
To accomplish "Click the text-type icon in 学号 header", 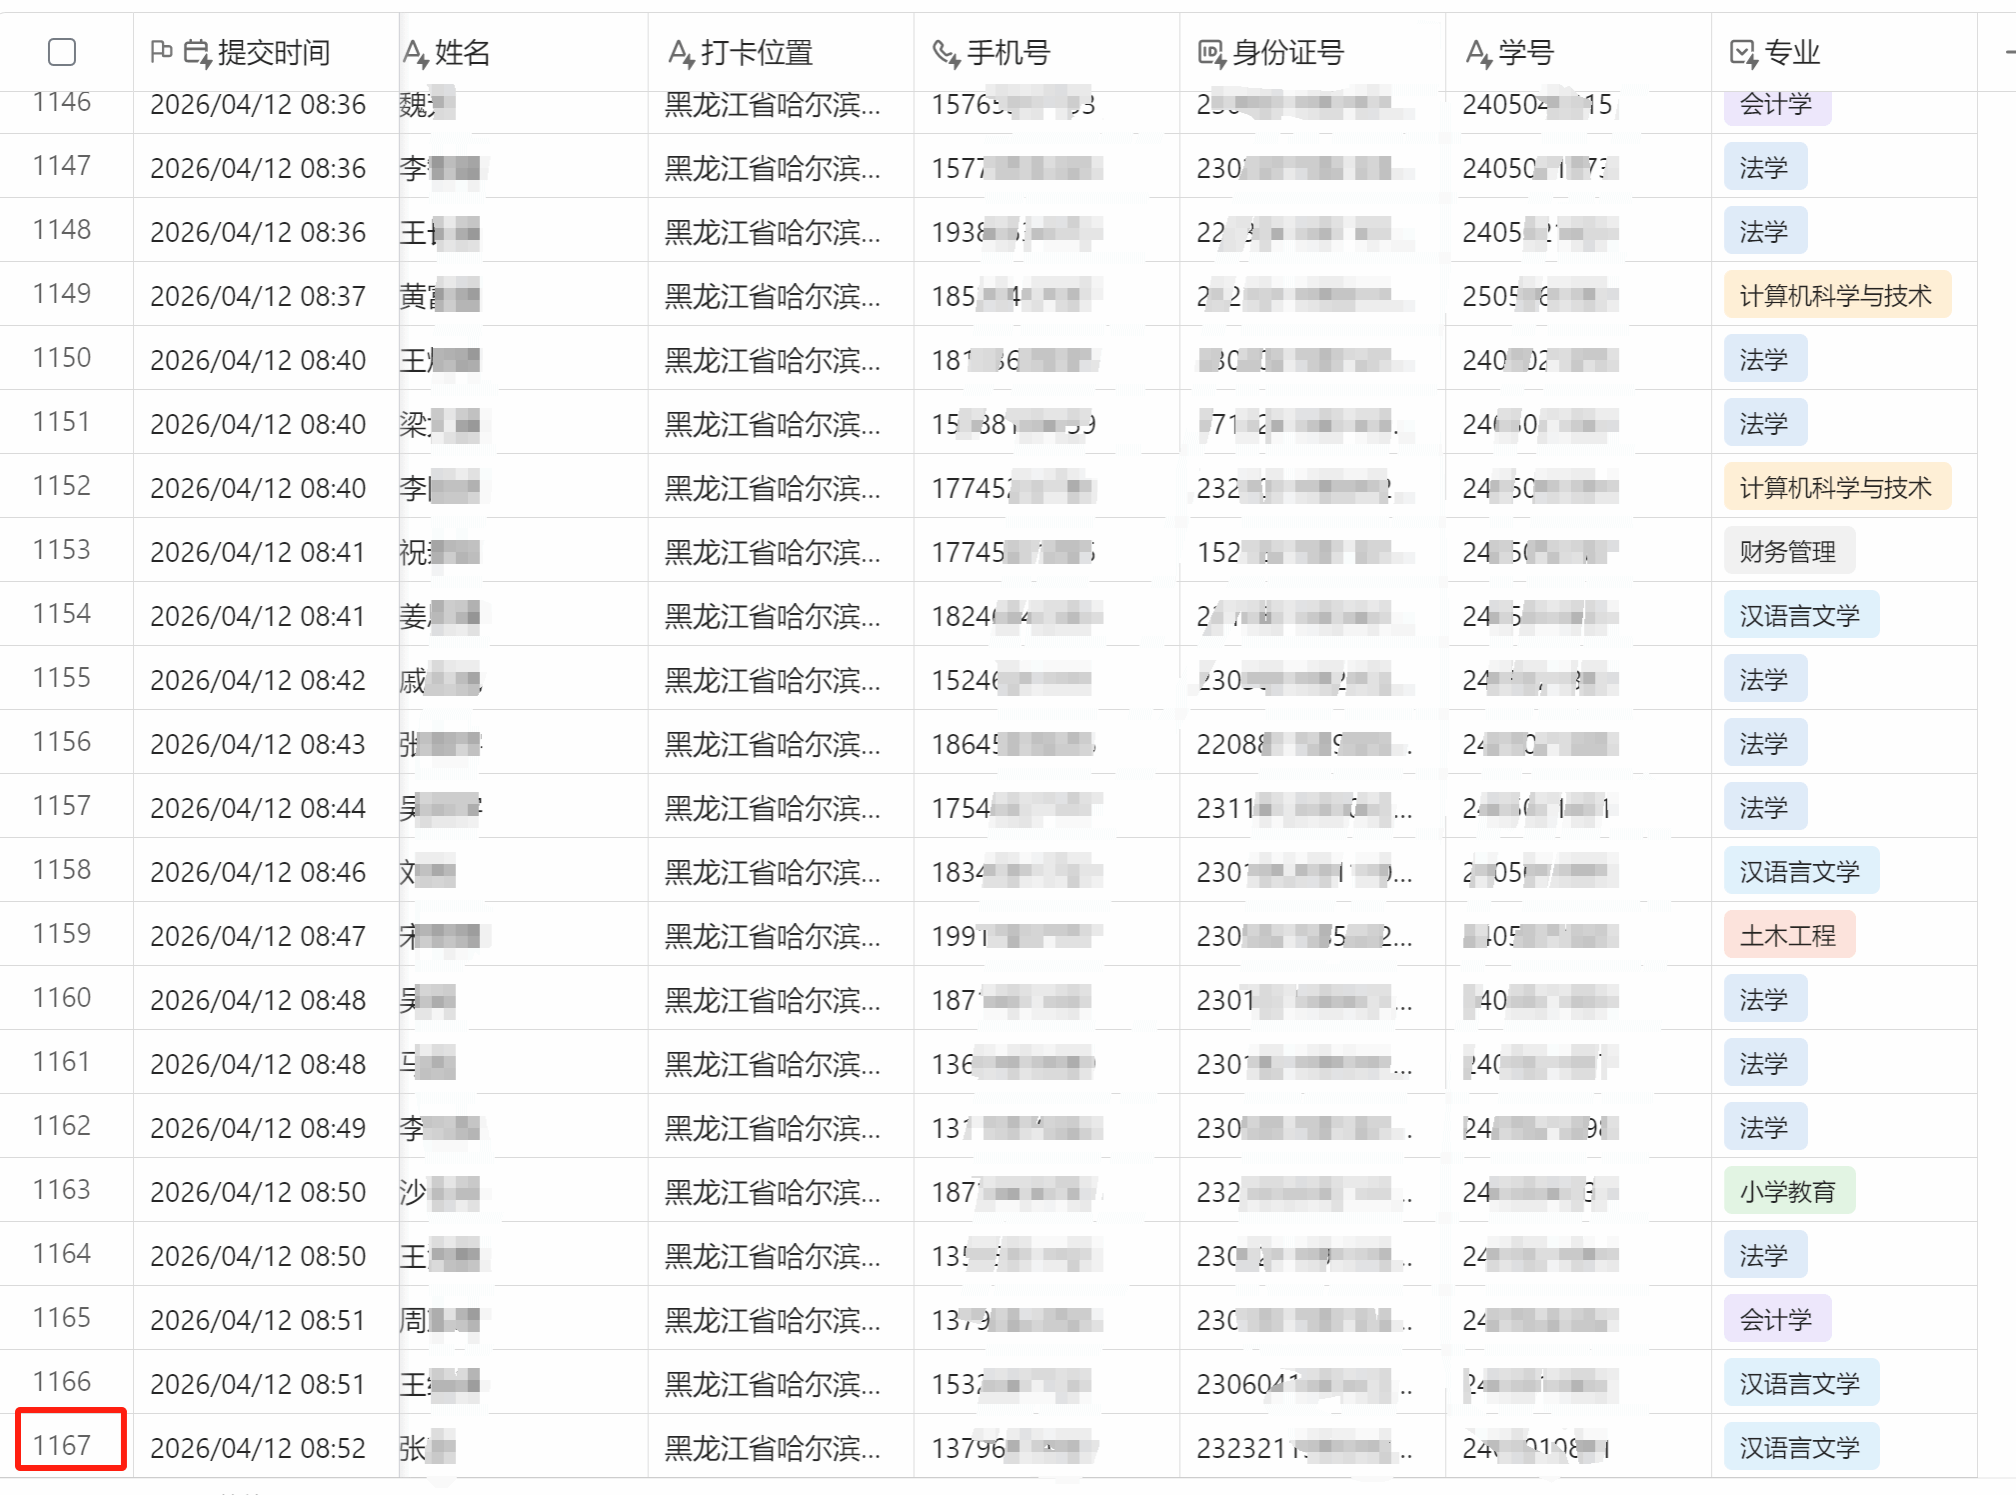I will 1478,53.
